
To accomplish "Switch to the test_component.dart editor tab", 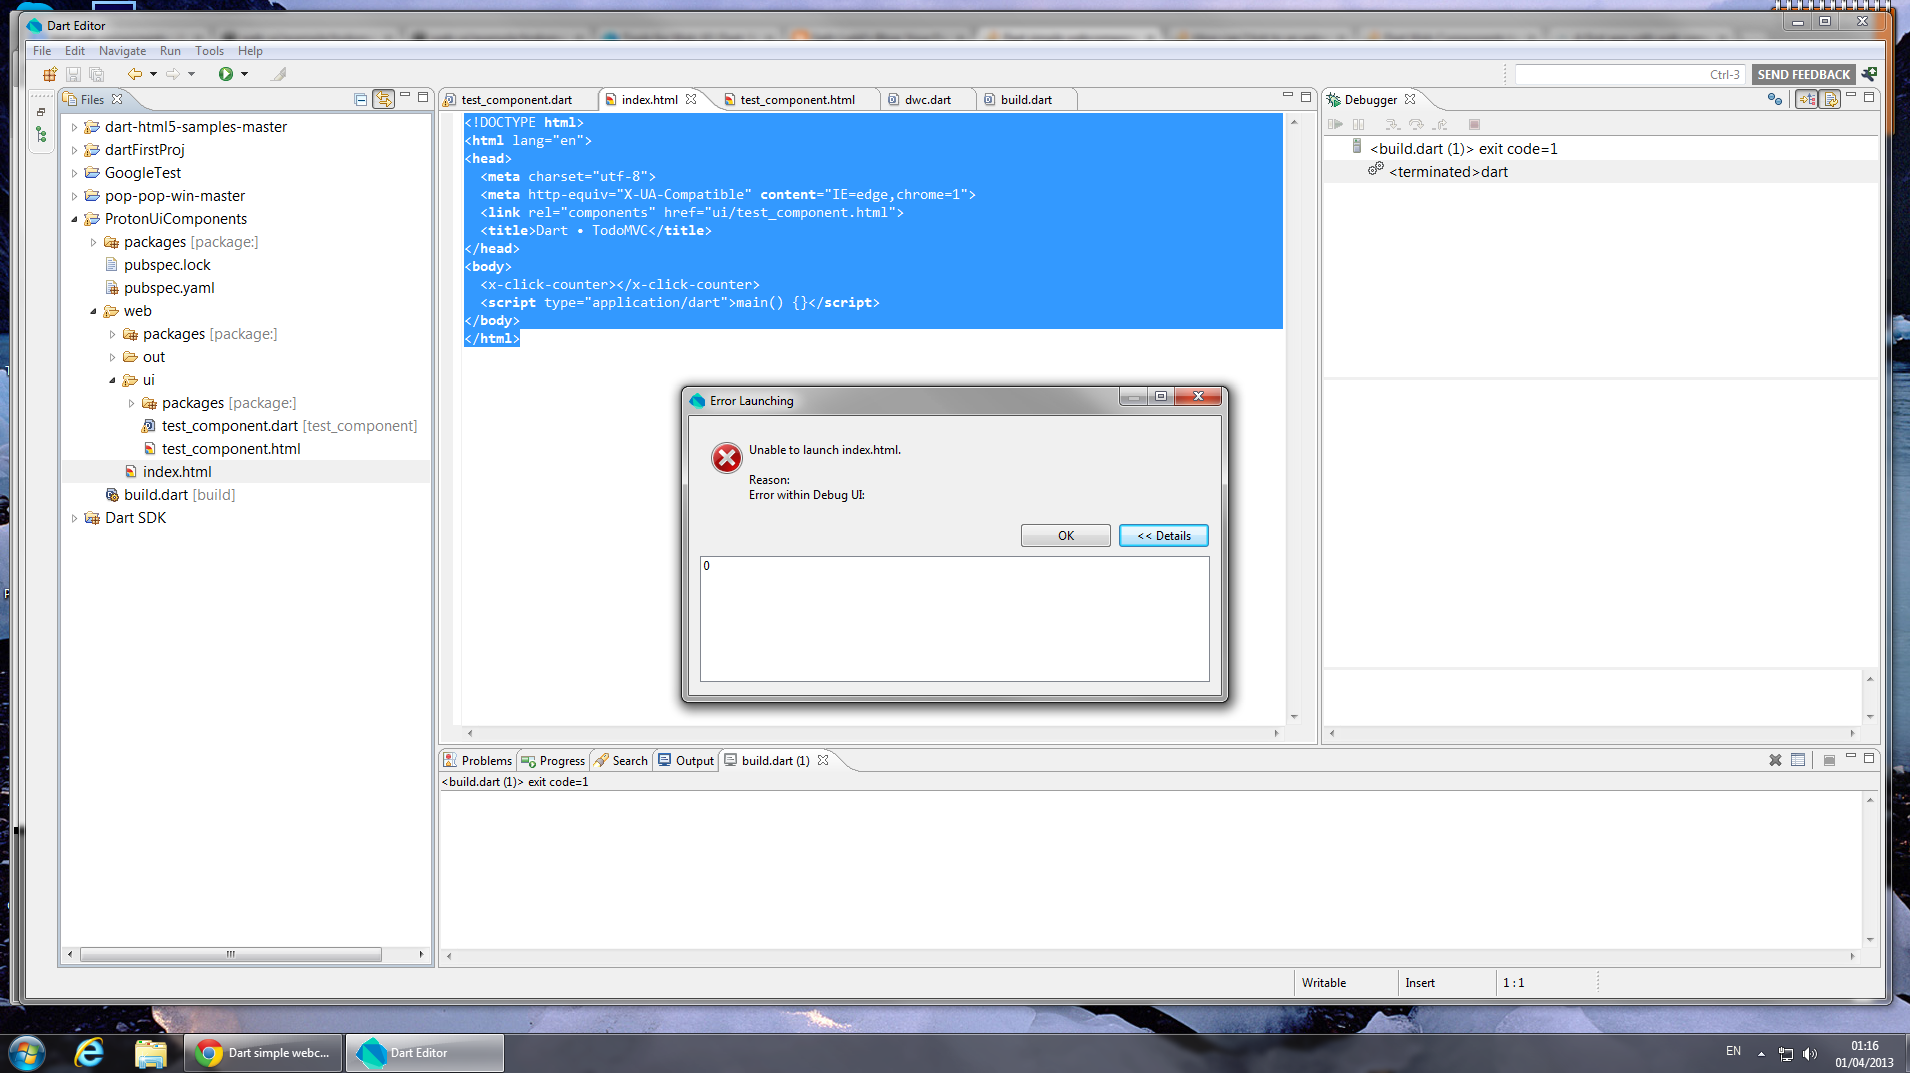I will pyautogui.click(x=516, y=100).
